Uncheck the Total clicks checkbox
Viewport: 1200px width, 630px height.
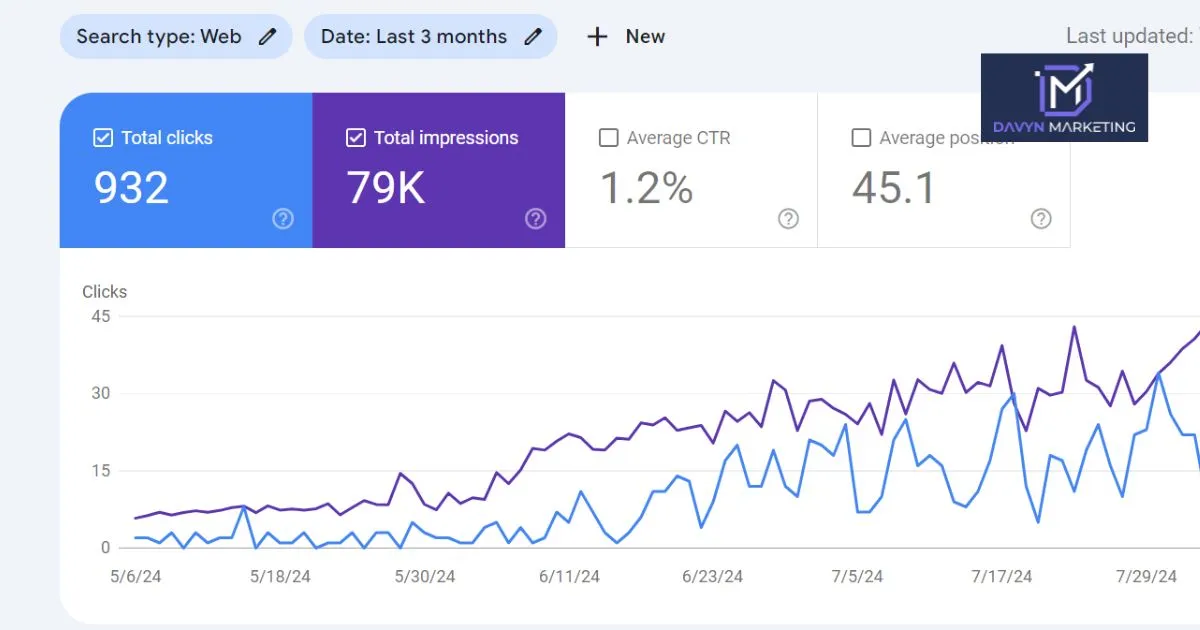click(102, 137)
